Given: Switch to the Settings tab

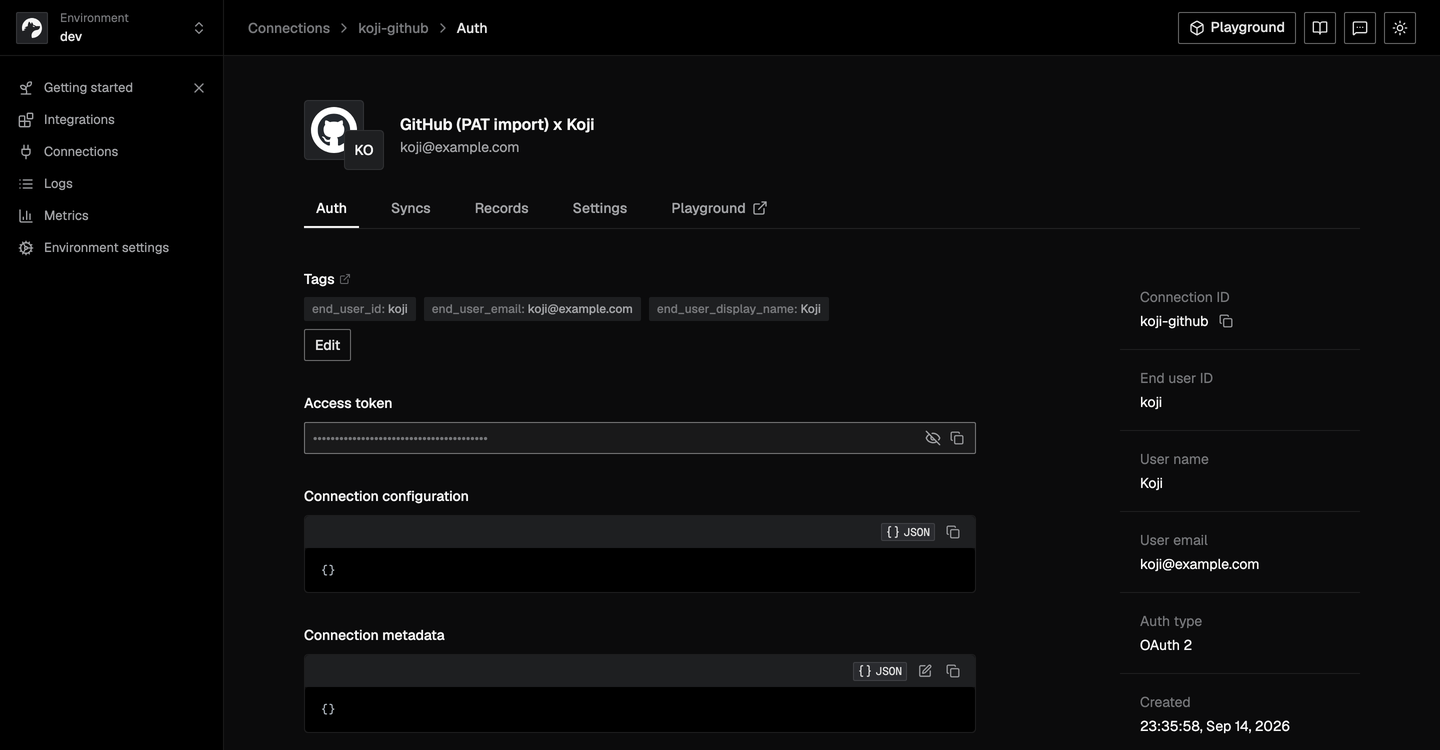Looking at the screenshot, I should [x=600, y=208].
